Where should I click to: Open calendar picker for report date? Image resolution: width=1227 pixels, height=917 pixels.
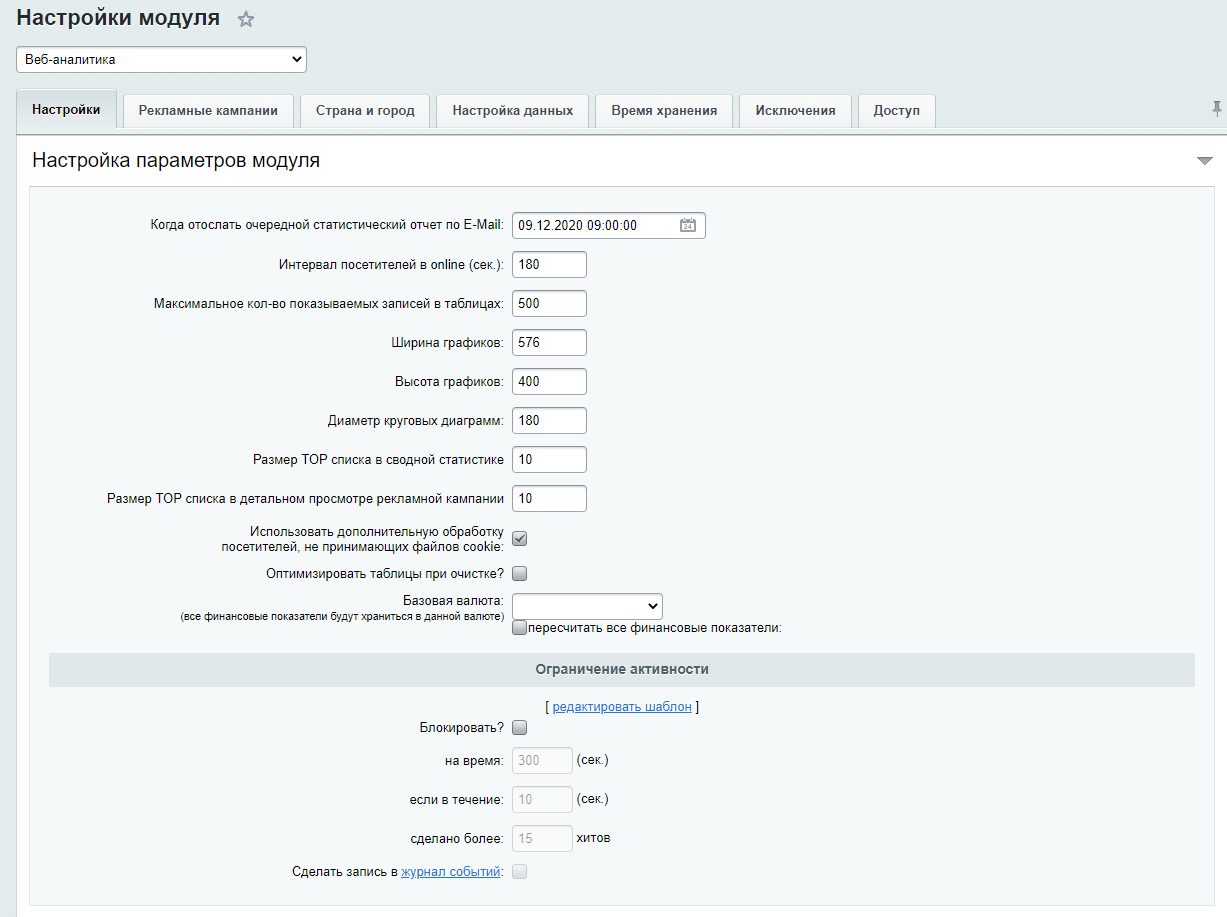pos(687,226)
